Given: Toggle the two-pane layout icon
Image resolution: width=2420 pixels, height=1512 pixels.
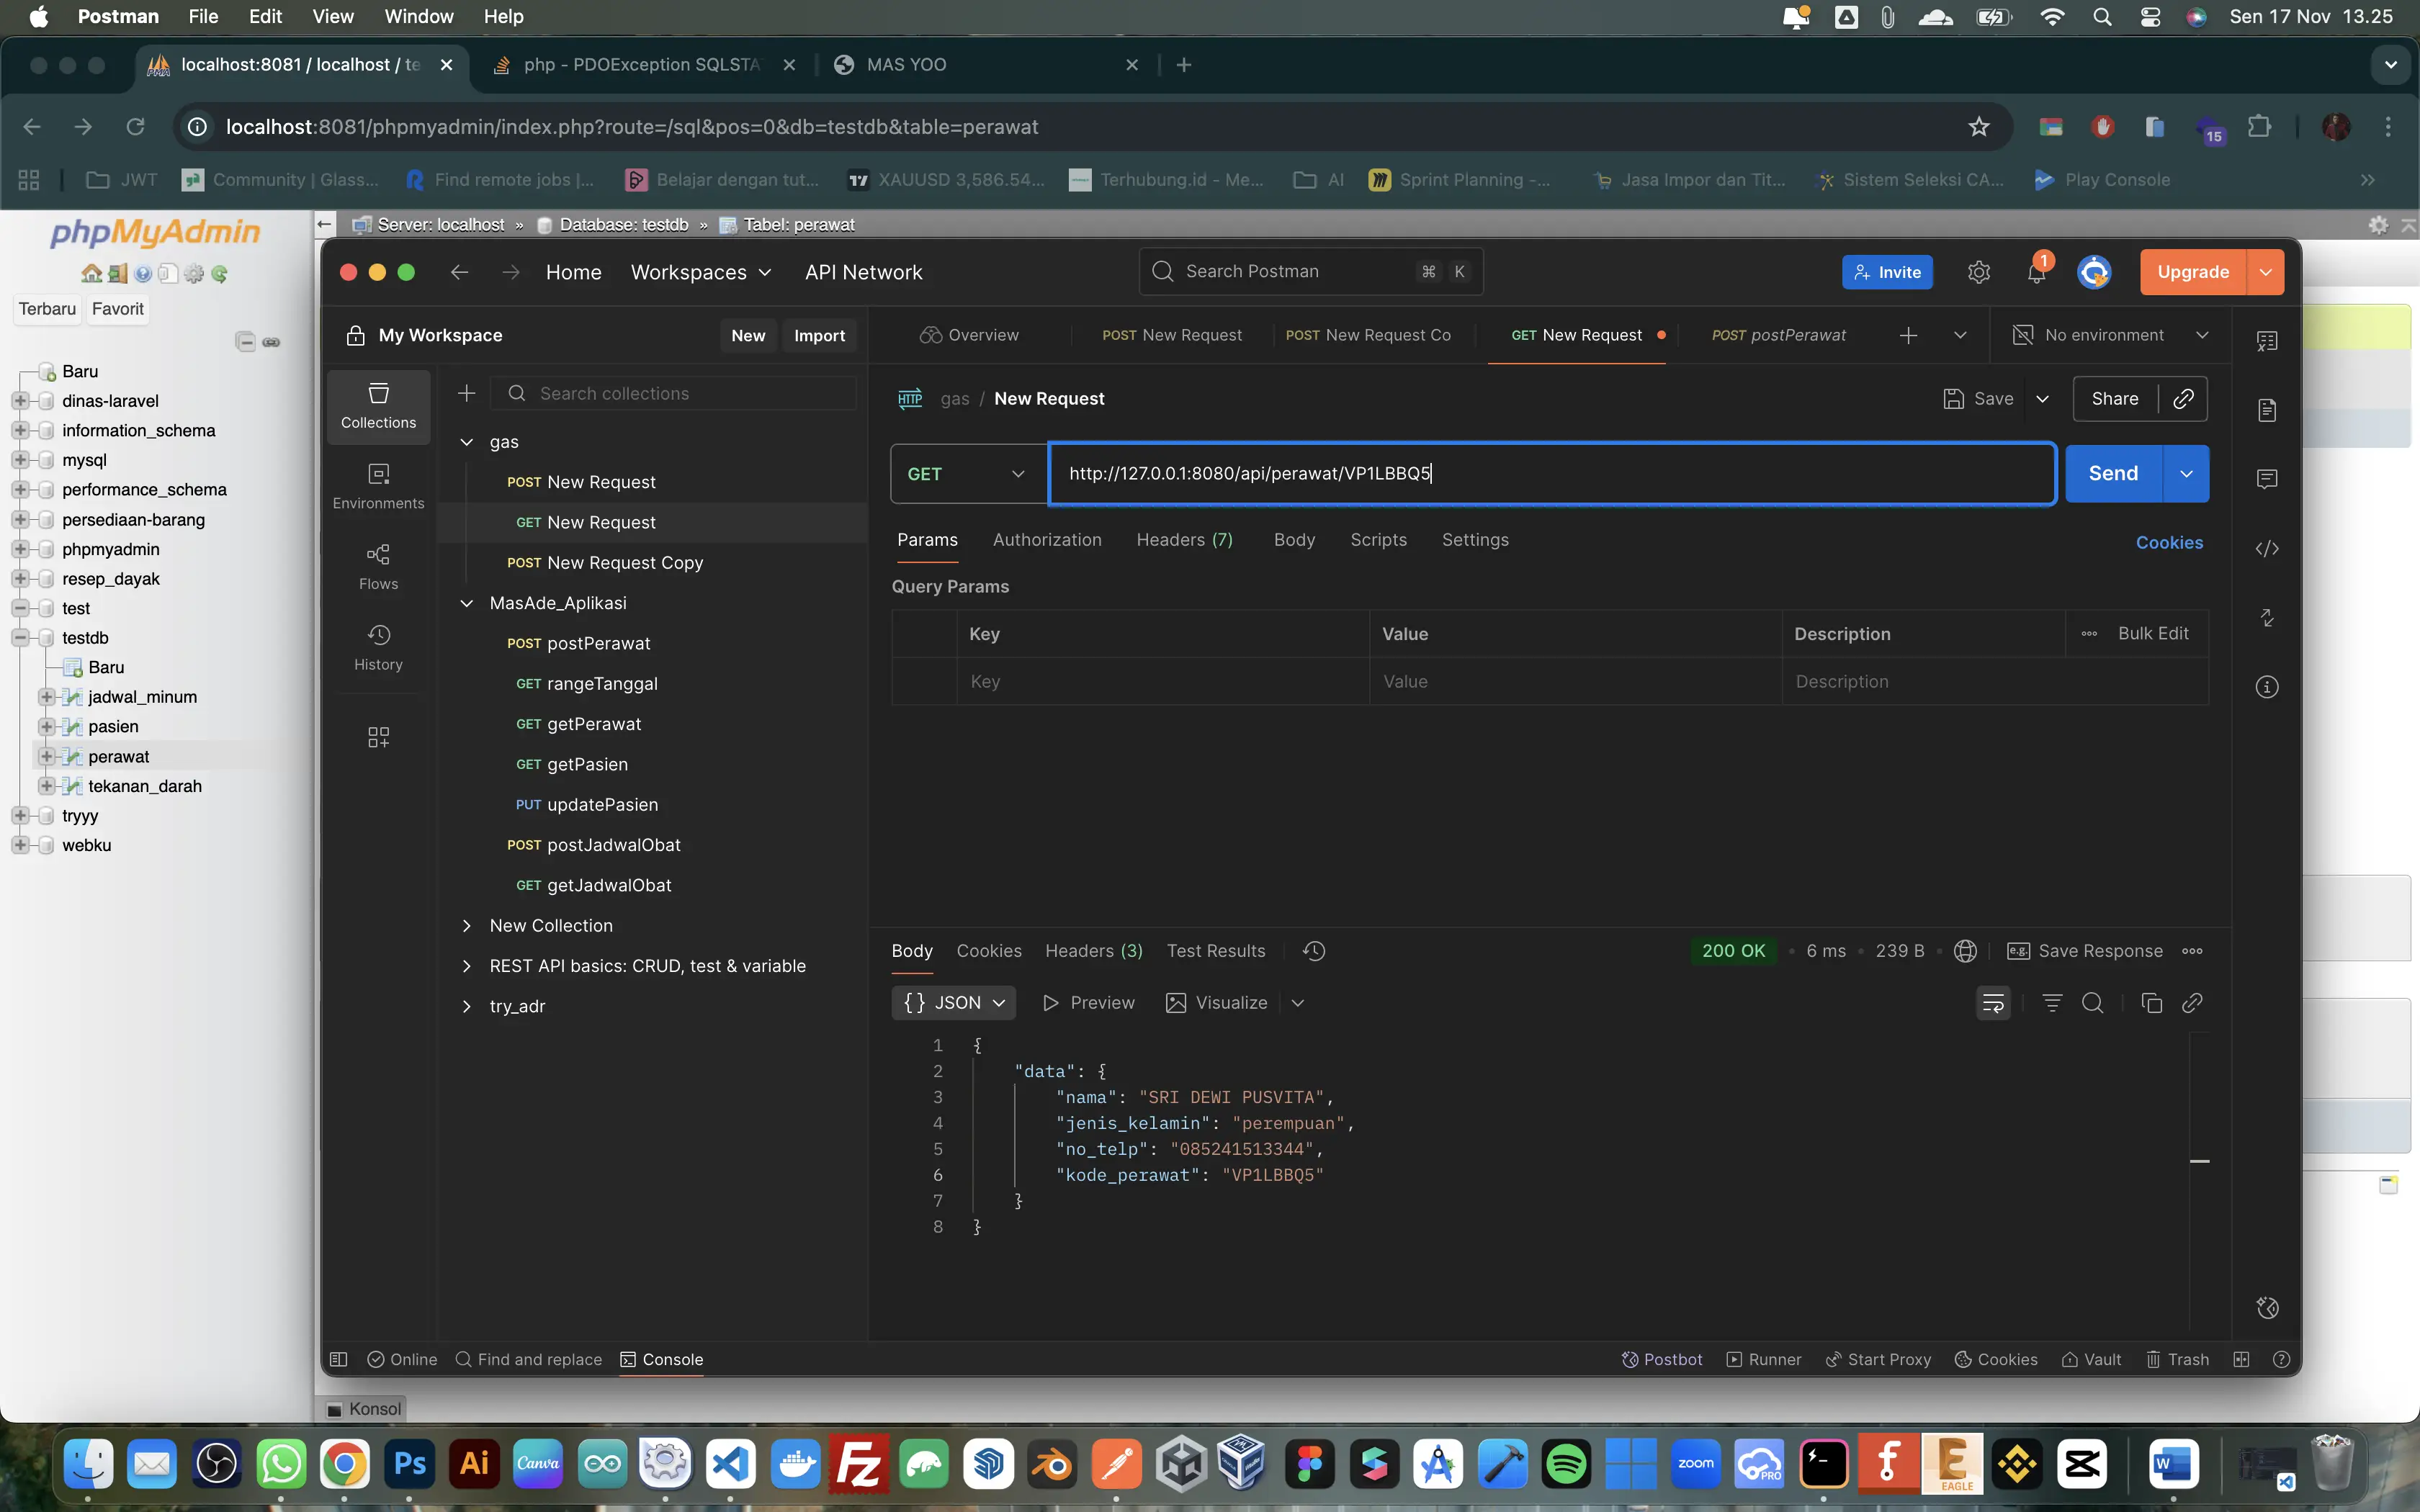Looking at the screenshot, I should click(2241, 1359).
